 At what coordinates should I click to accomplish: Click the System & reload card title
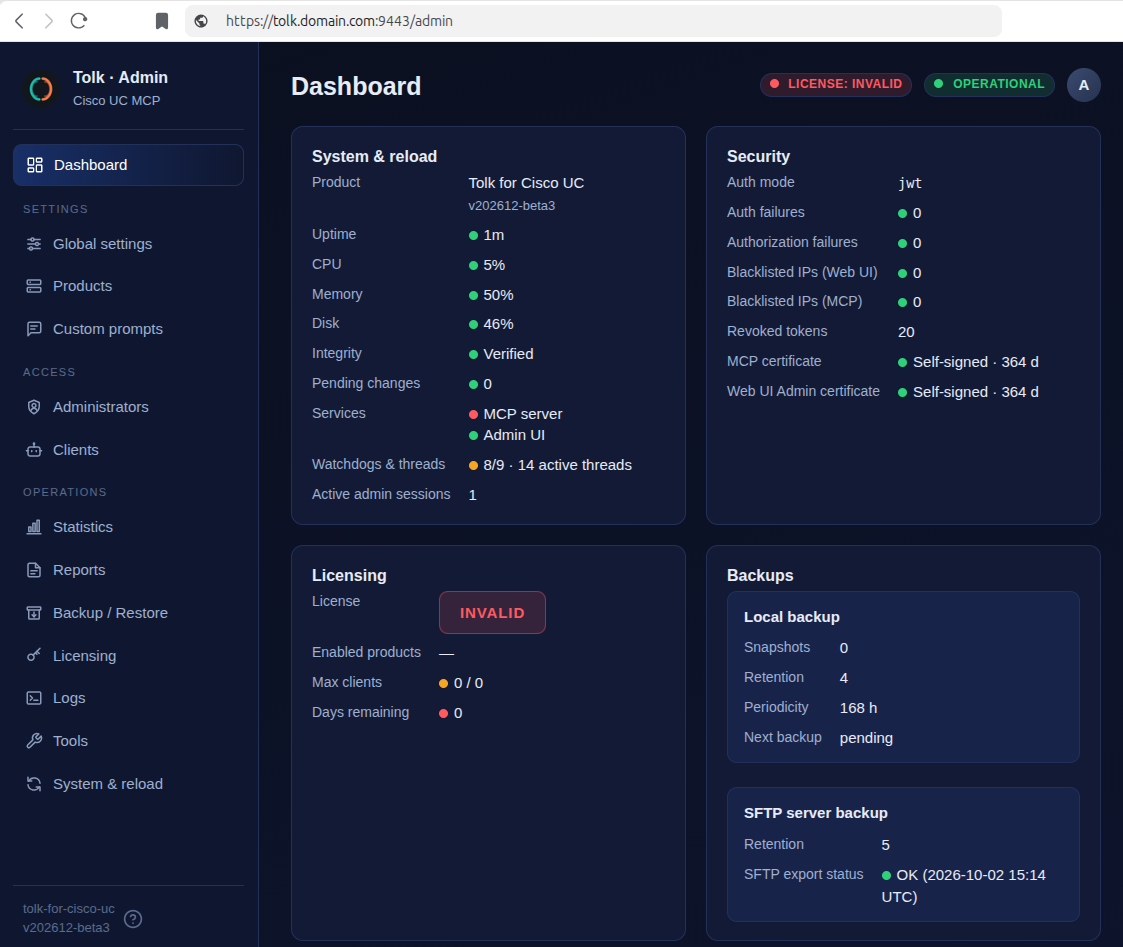374,156
